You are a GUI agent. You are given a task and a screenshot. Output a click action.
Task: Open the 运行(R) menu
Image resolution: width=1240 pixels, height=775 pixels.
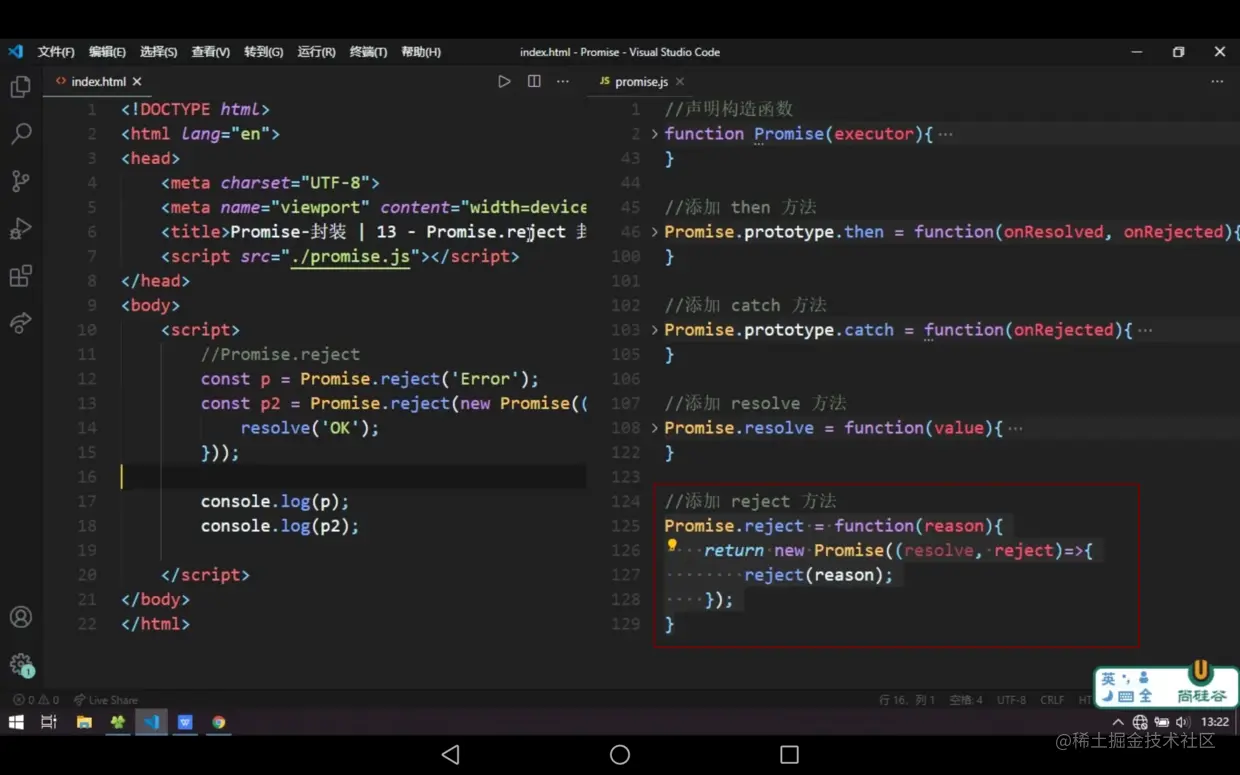pyautogui.click(x=316, y=52)
